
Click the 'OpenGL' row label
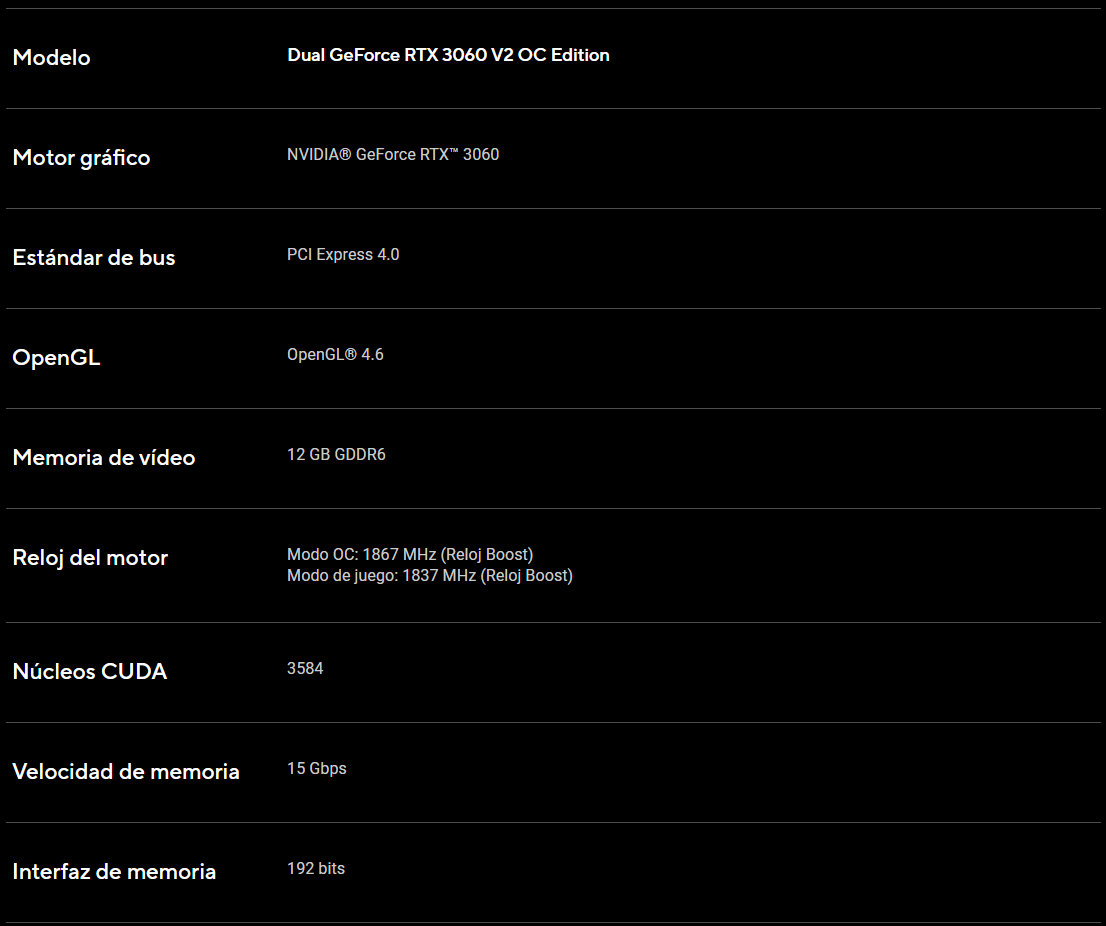pos(56,358)
